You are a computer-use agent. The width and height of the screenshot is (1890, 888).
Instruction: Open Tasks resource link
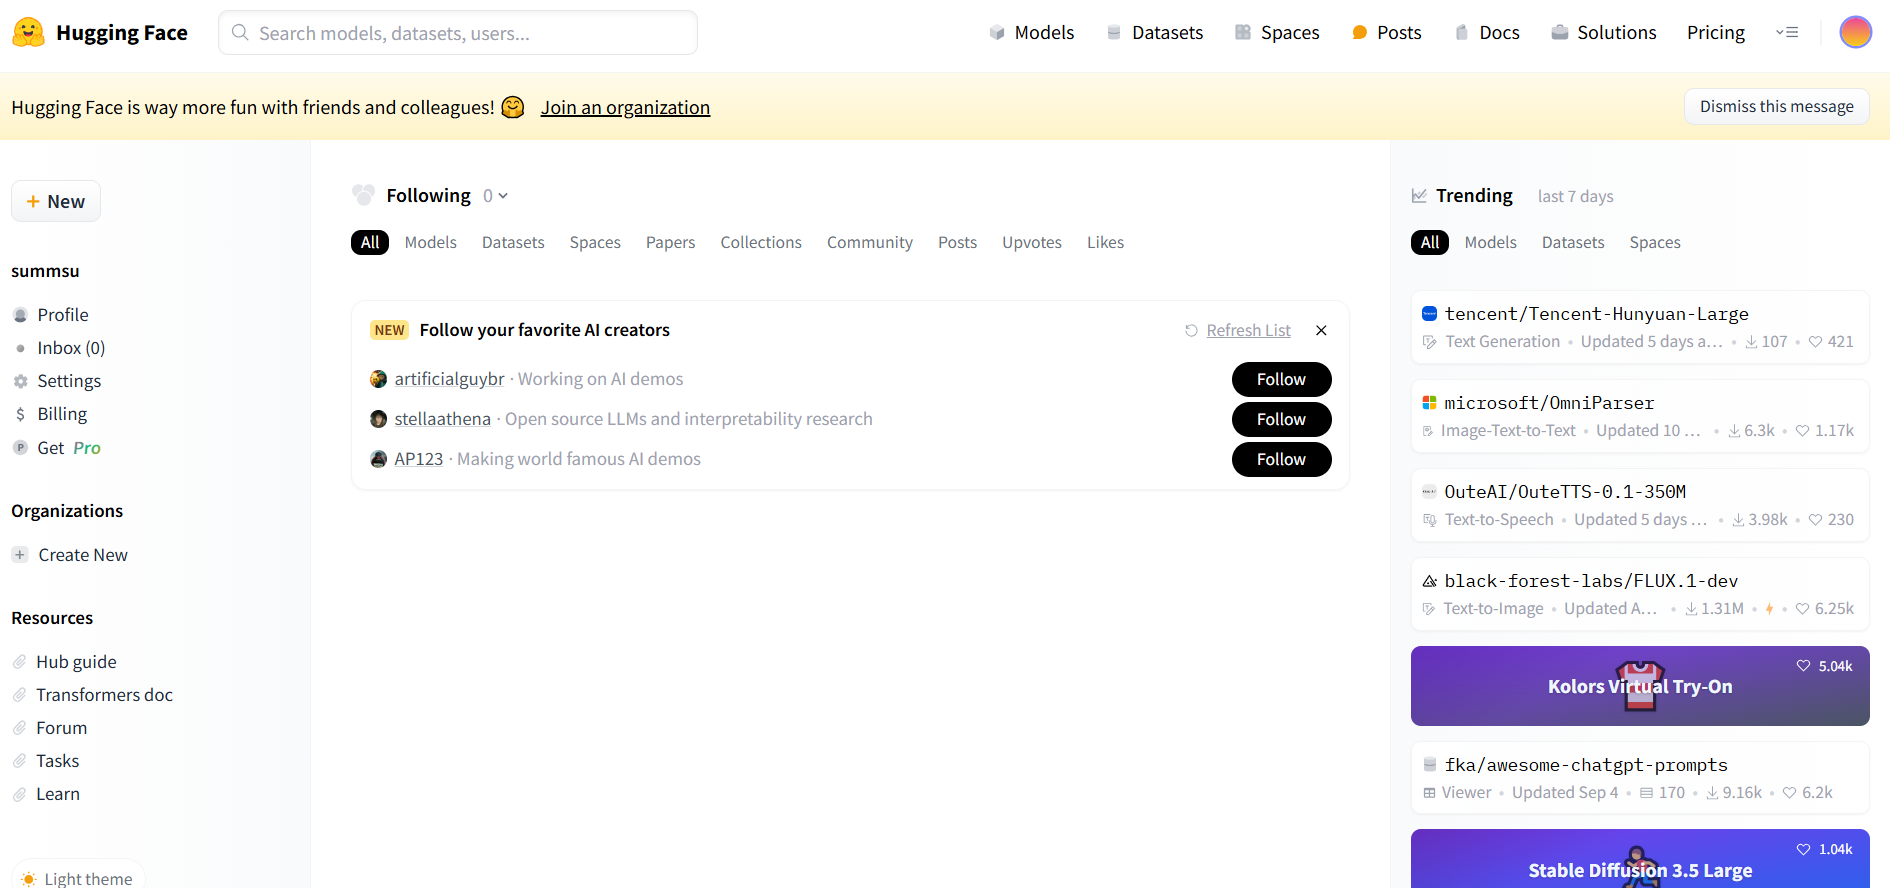click(x=58, y=761)
